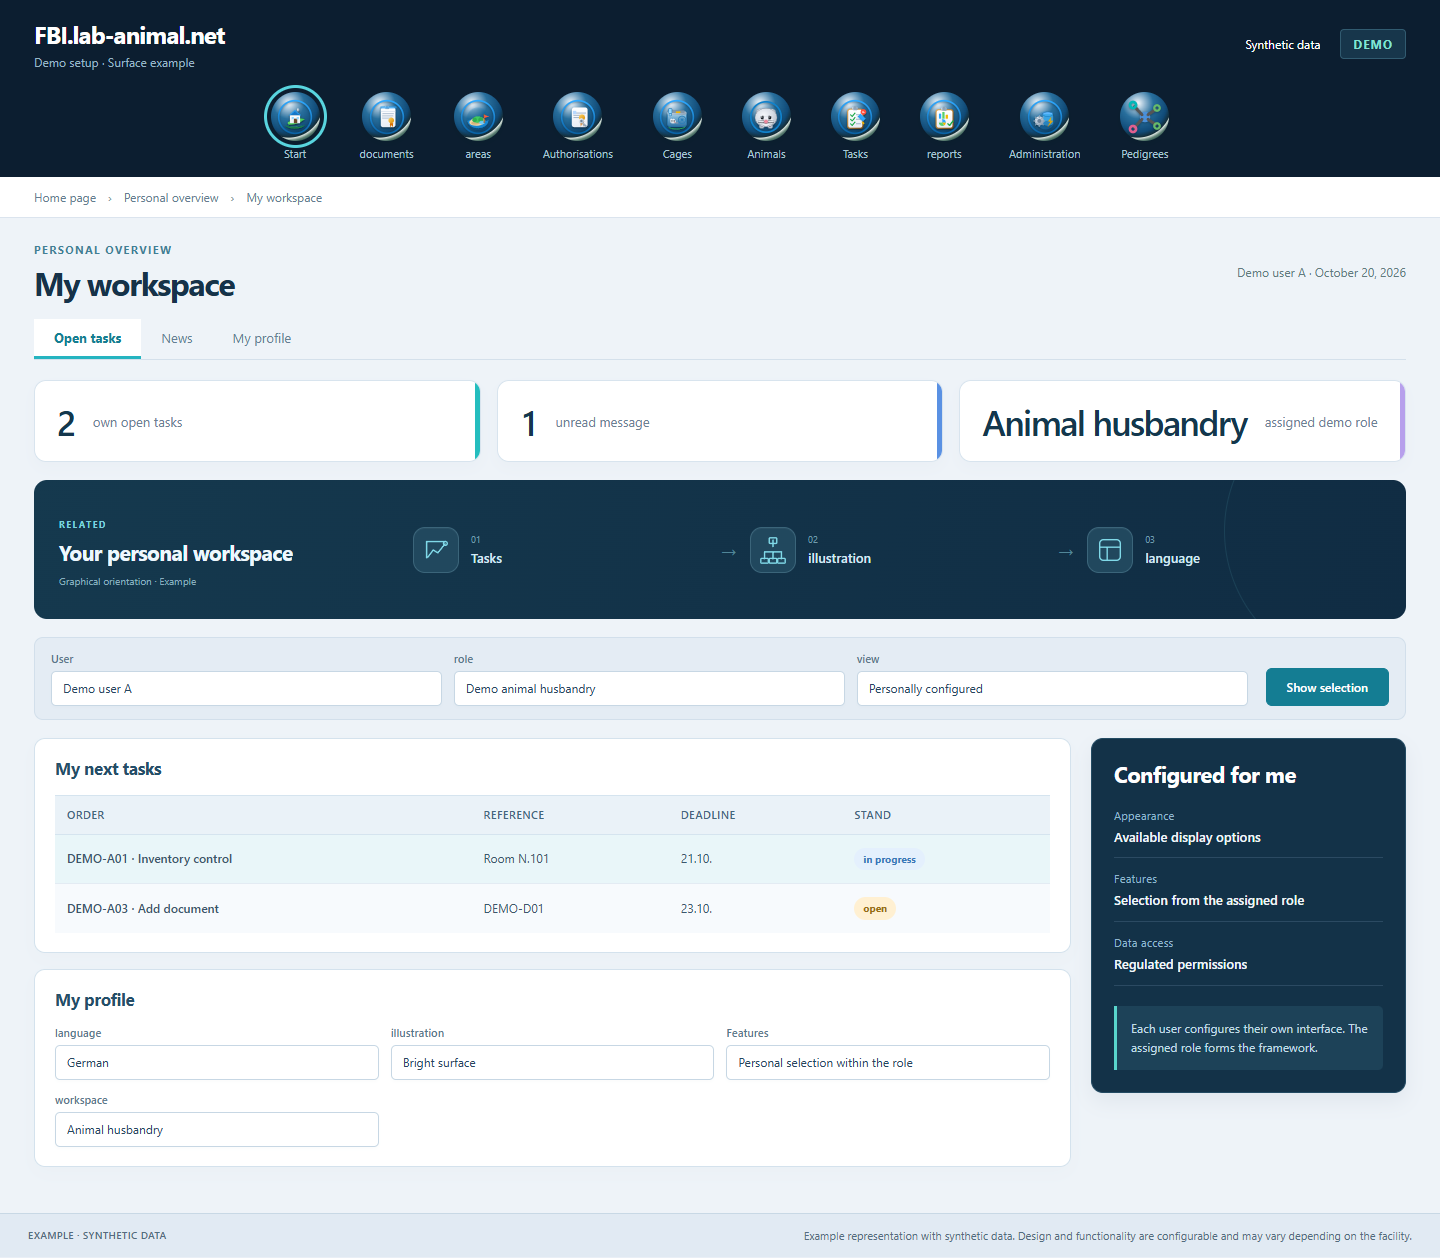Switch to the Open tasks tab

(x=88, y=339)
